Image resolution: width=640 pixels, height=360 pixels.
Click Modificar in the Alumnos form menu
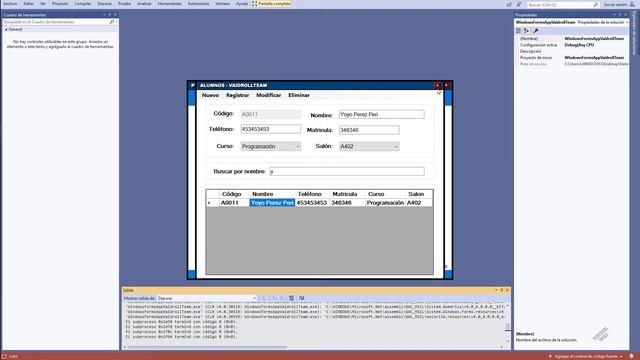click(x=269, y=95)
